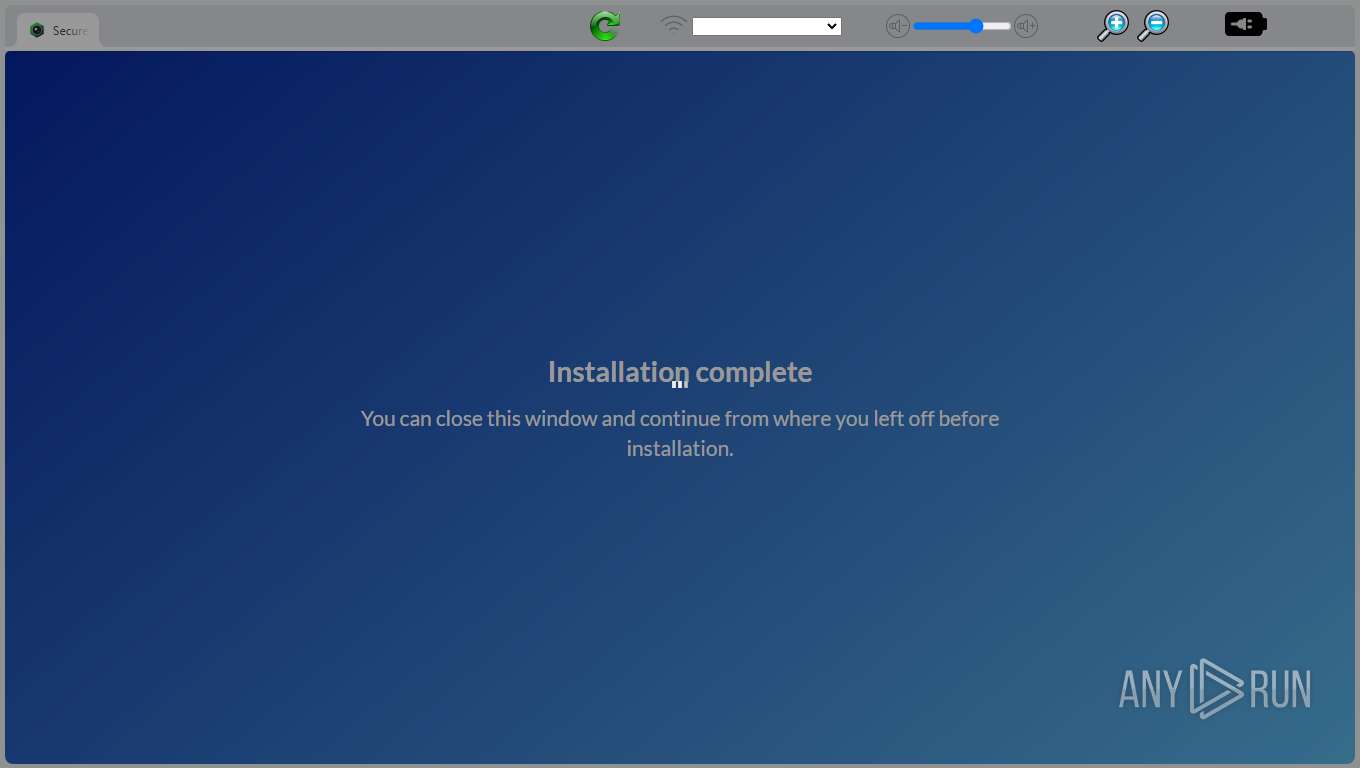Click the battery plug power icon
Image resolution: width=1360 pixels, height=768 pixels.
pyautogui.click(x=1246, y=24)
